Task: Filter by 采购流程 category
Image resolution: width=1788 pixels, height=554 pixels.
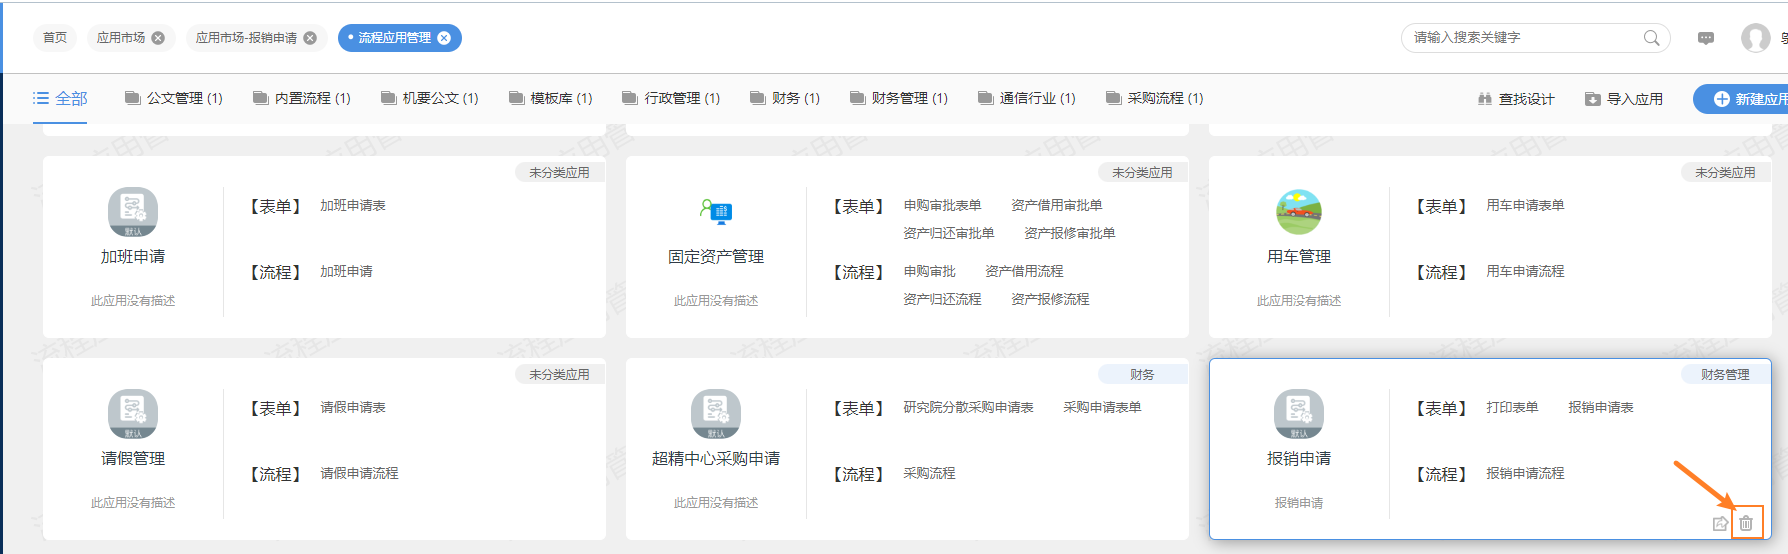Action: click(1155, 98)
